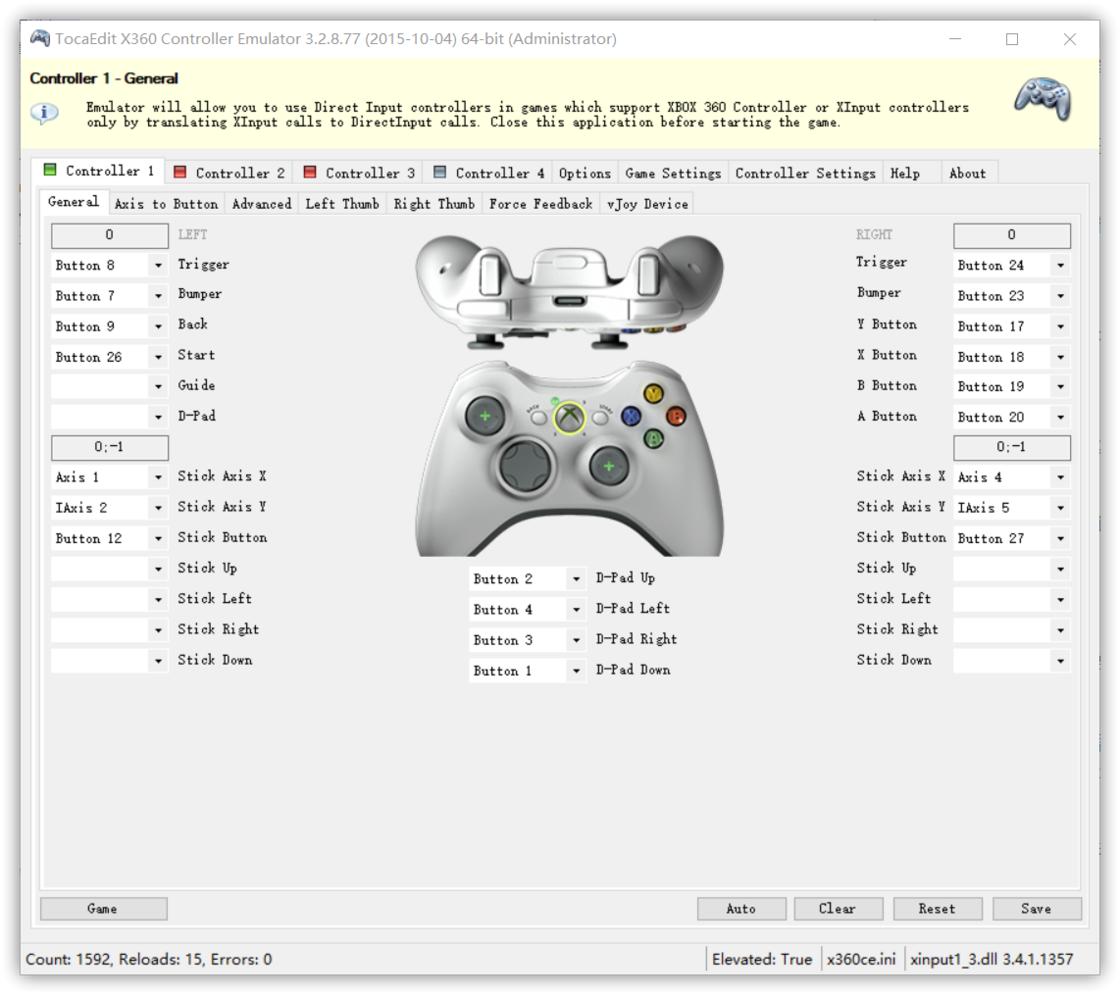
Task: Open the Left Bumper dropdown showing Button 7
Action: (109, 296)
